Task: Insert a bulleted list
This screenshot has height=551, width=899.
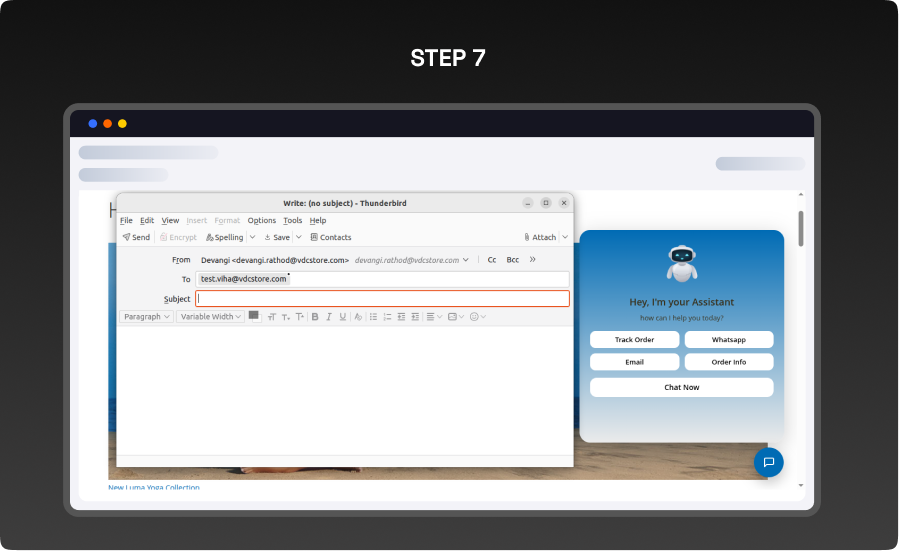Action: 373,317
